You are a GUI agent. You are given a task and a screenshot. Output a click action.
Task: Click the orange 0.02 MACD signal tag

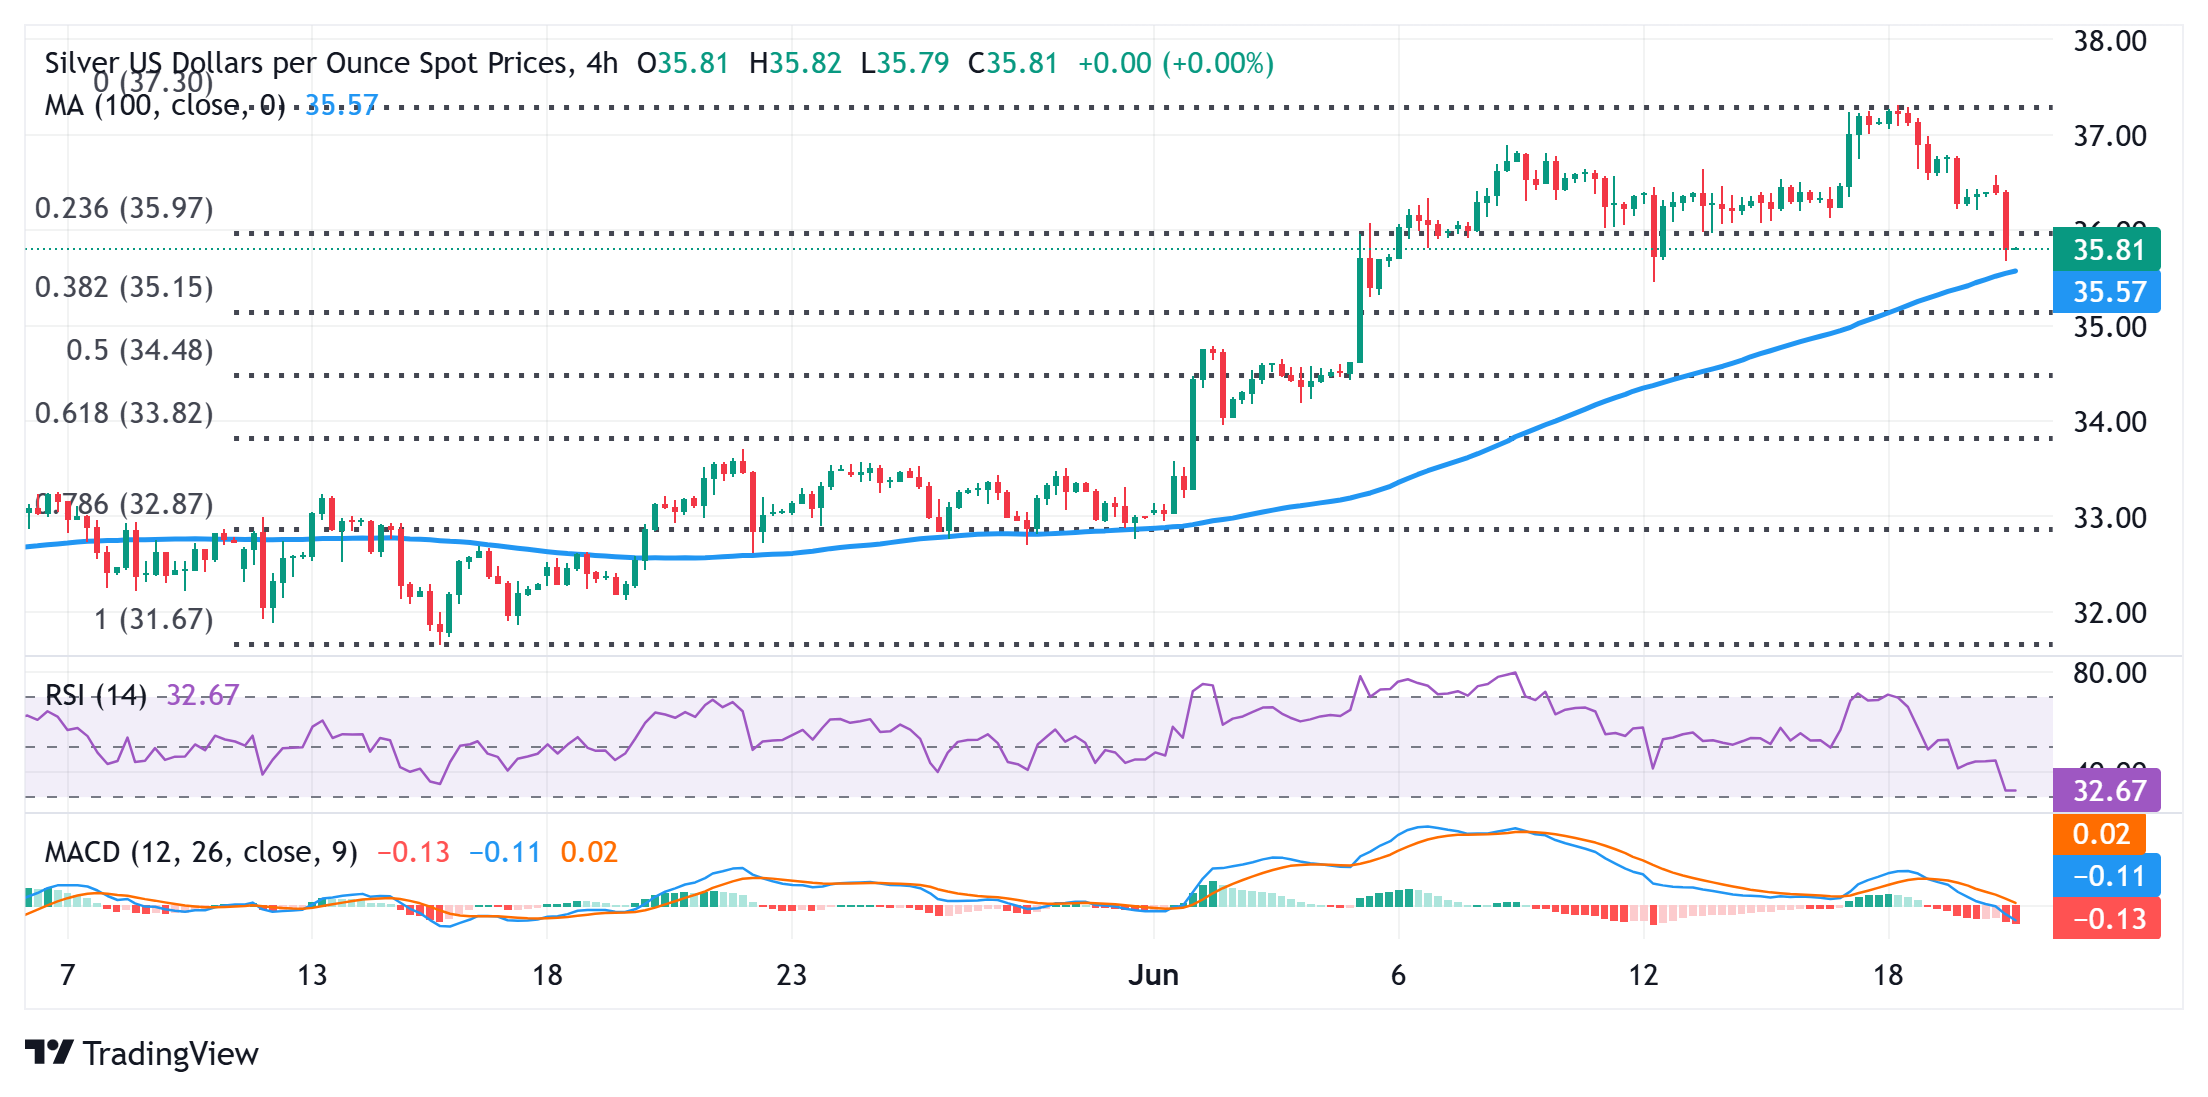coord(2100,834)
